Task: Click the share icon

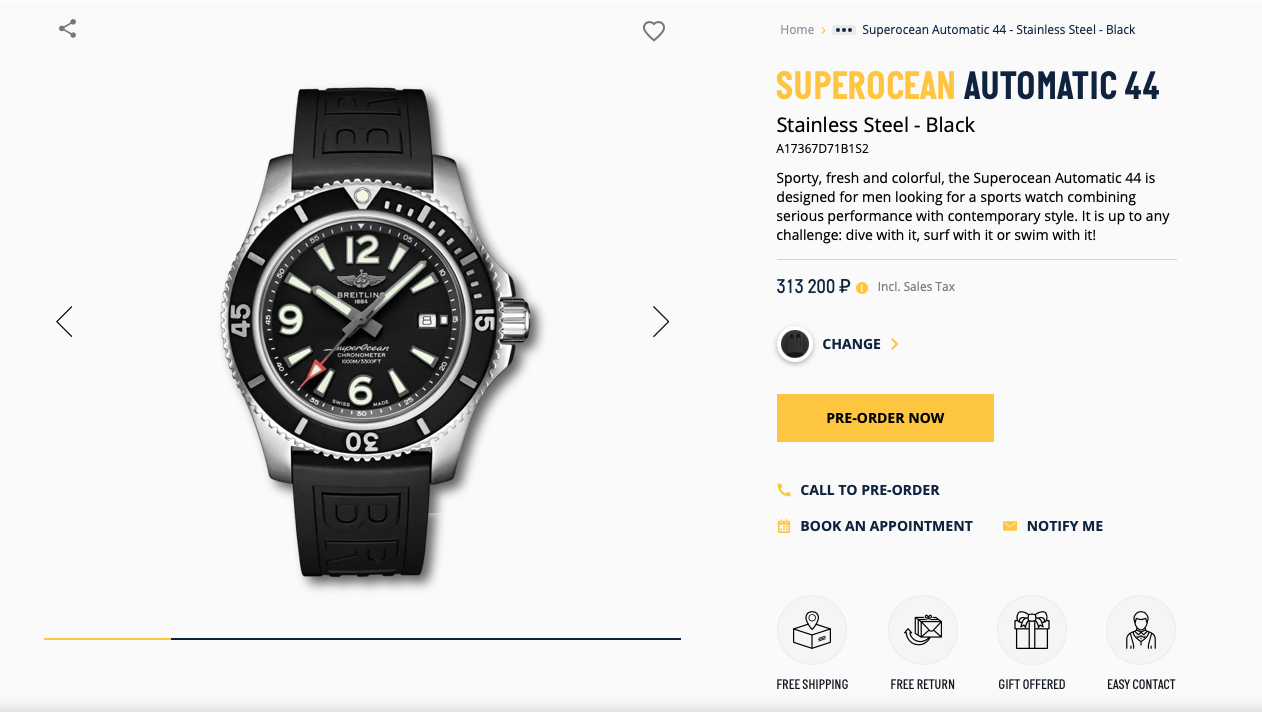Action: click(x=68, y=29)
